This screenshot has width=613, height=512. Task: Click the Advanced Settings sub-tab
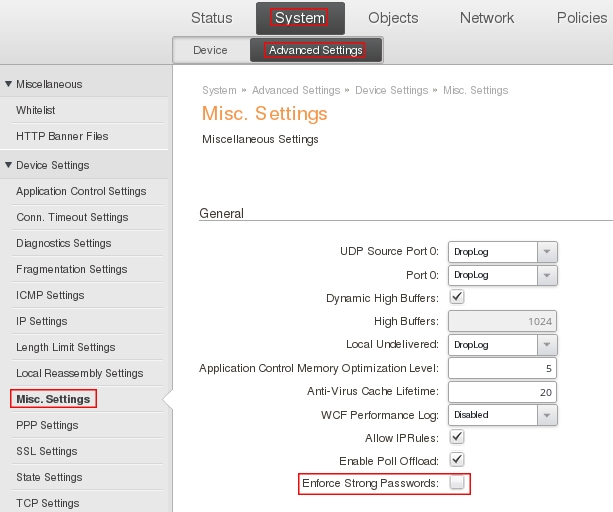315,50
